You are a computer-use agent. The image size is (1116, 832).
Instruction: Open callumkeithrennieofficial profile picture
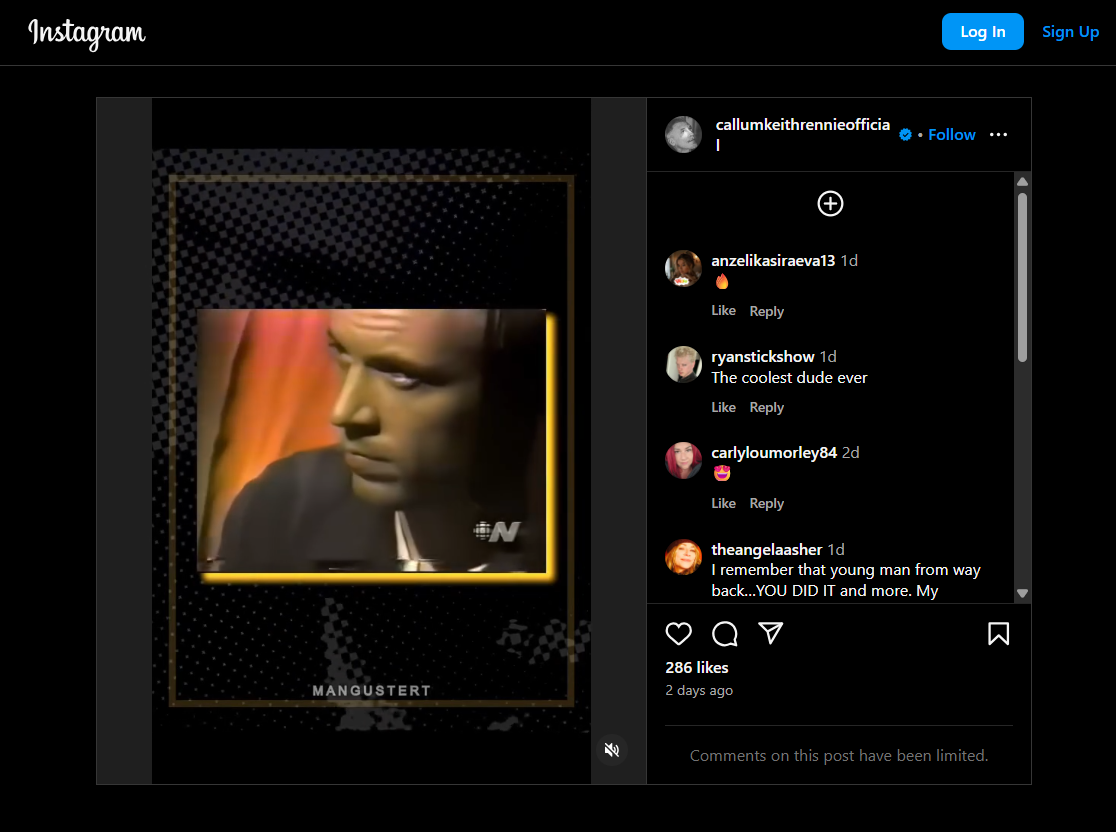click(683, 135)
